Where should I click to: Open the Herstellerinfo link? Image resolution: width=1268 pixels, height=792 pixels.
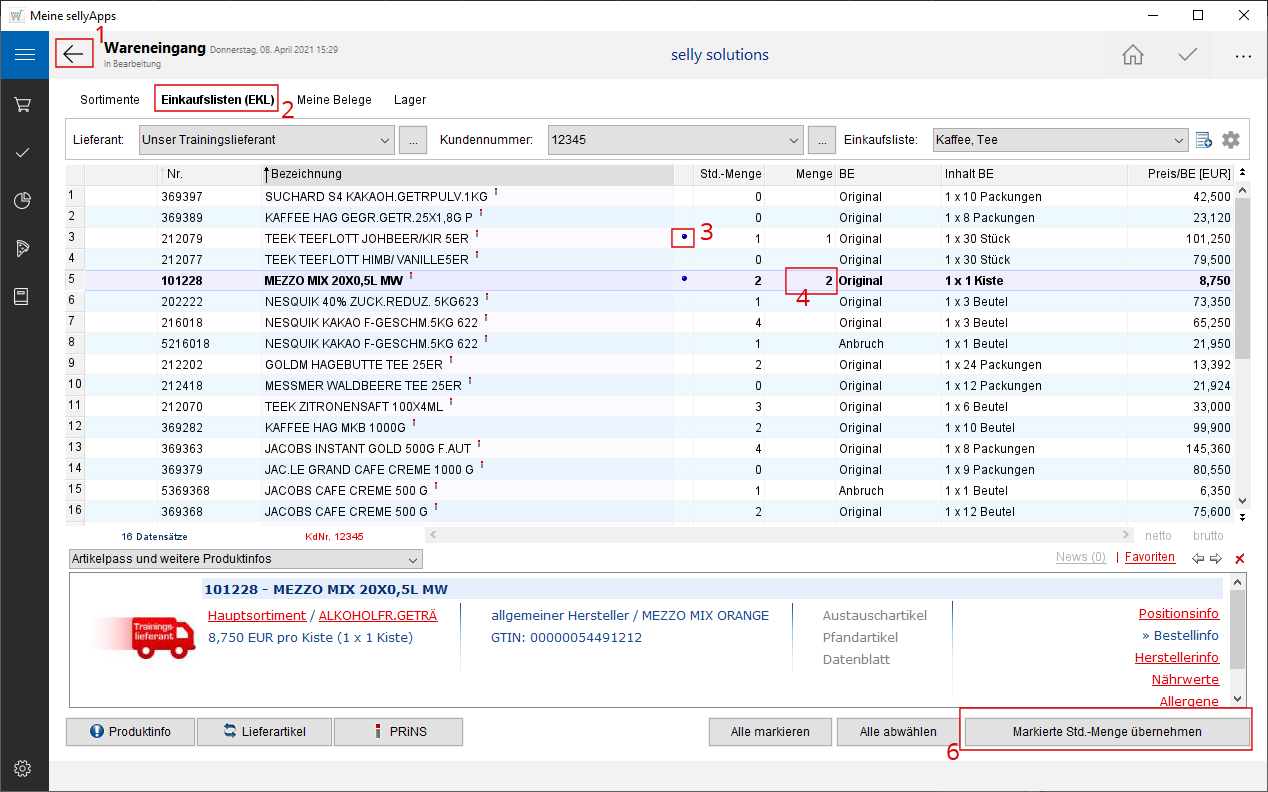coord(1176,658)
